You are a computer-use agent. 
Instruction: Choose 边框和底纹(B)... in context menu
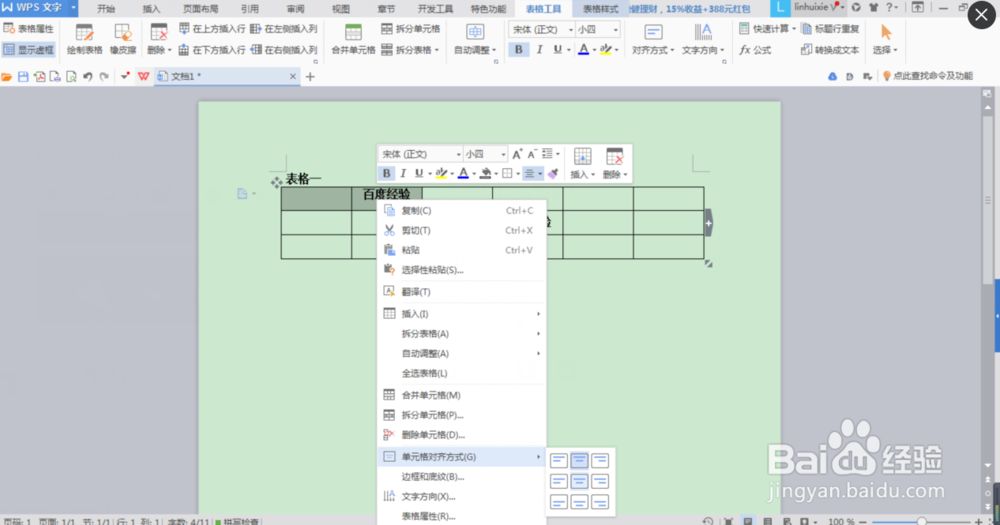point(462,477)
